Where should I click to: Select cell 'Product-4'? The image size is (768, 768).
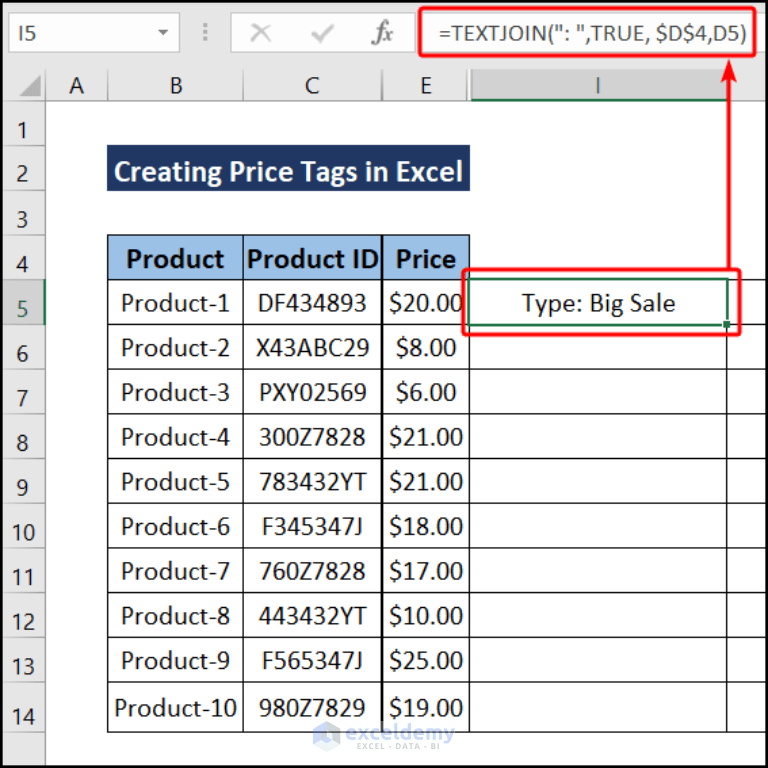(175, 436)
